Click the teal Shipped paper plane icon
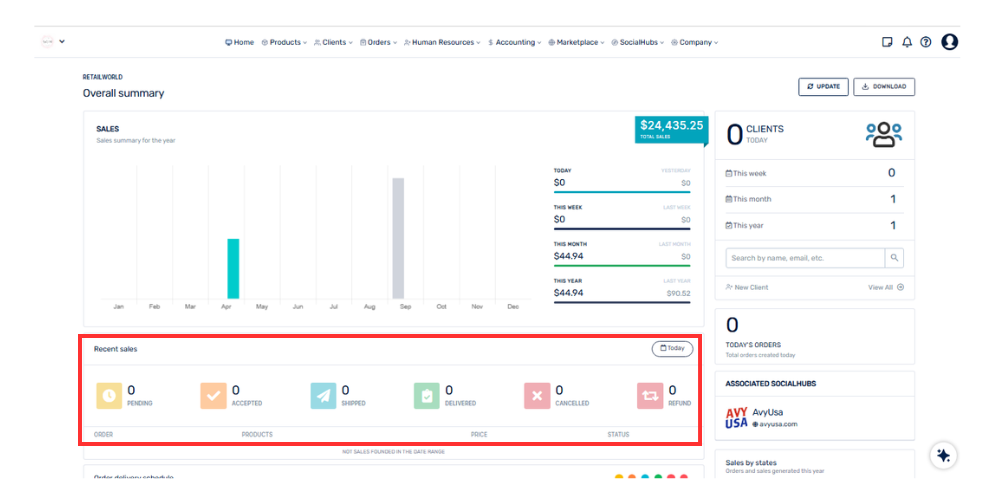The image size is (1000, 500). pyautogui.click(x=323, y=396)
